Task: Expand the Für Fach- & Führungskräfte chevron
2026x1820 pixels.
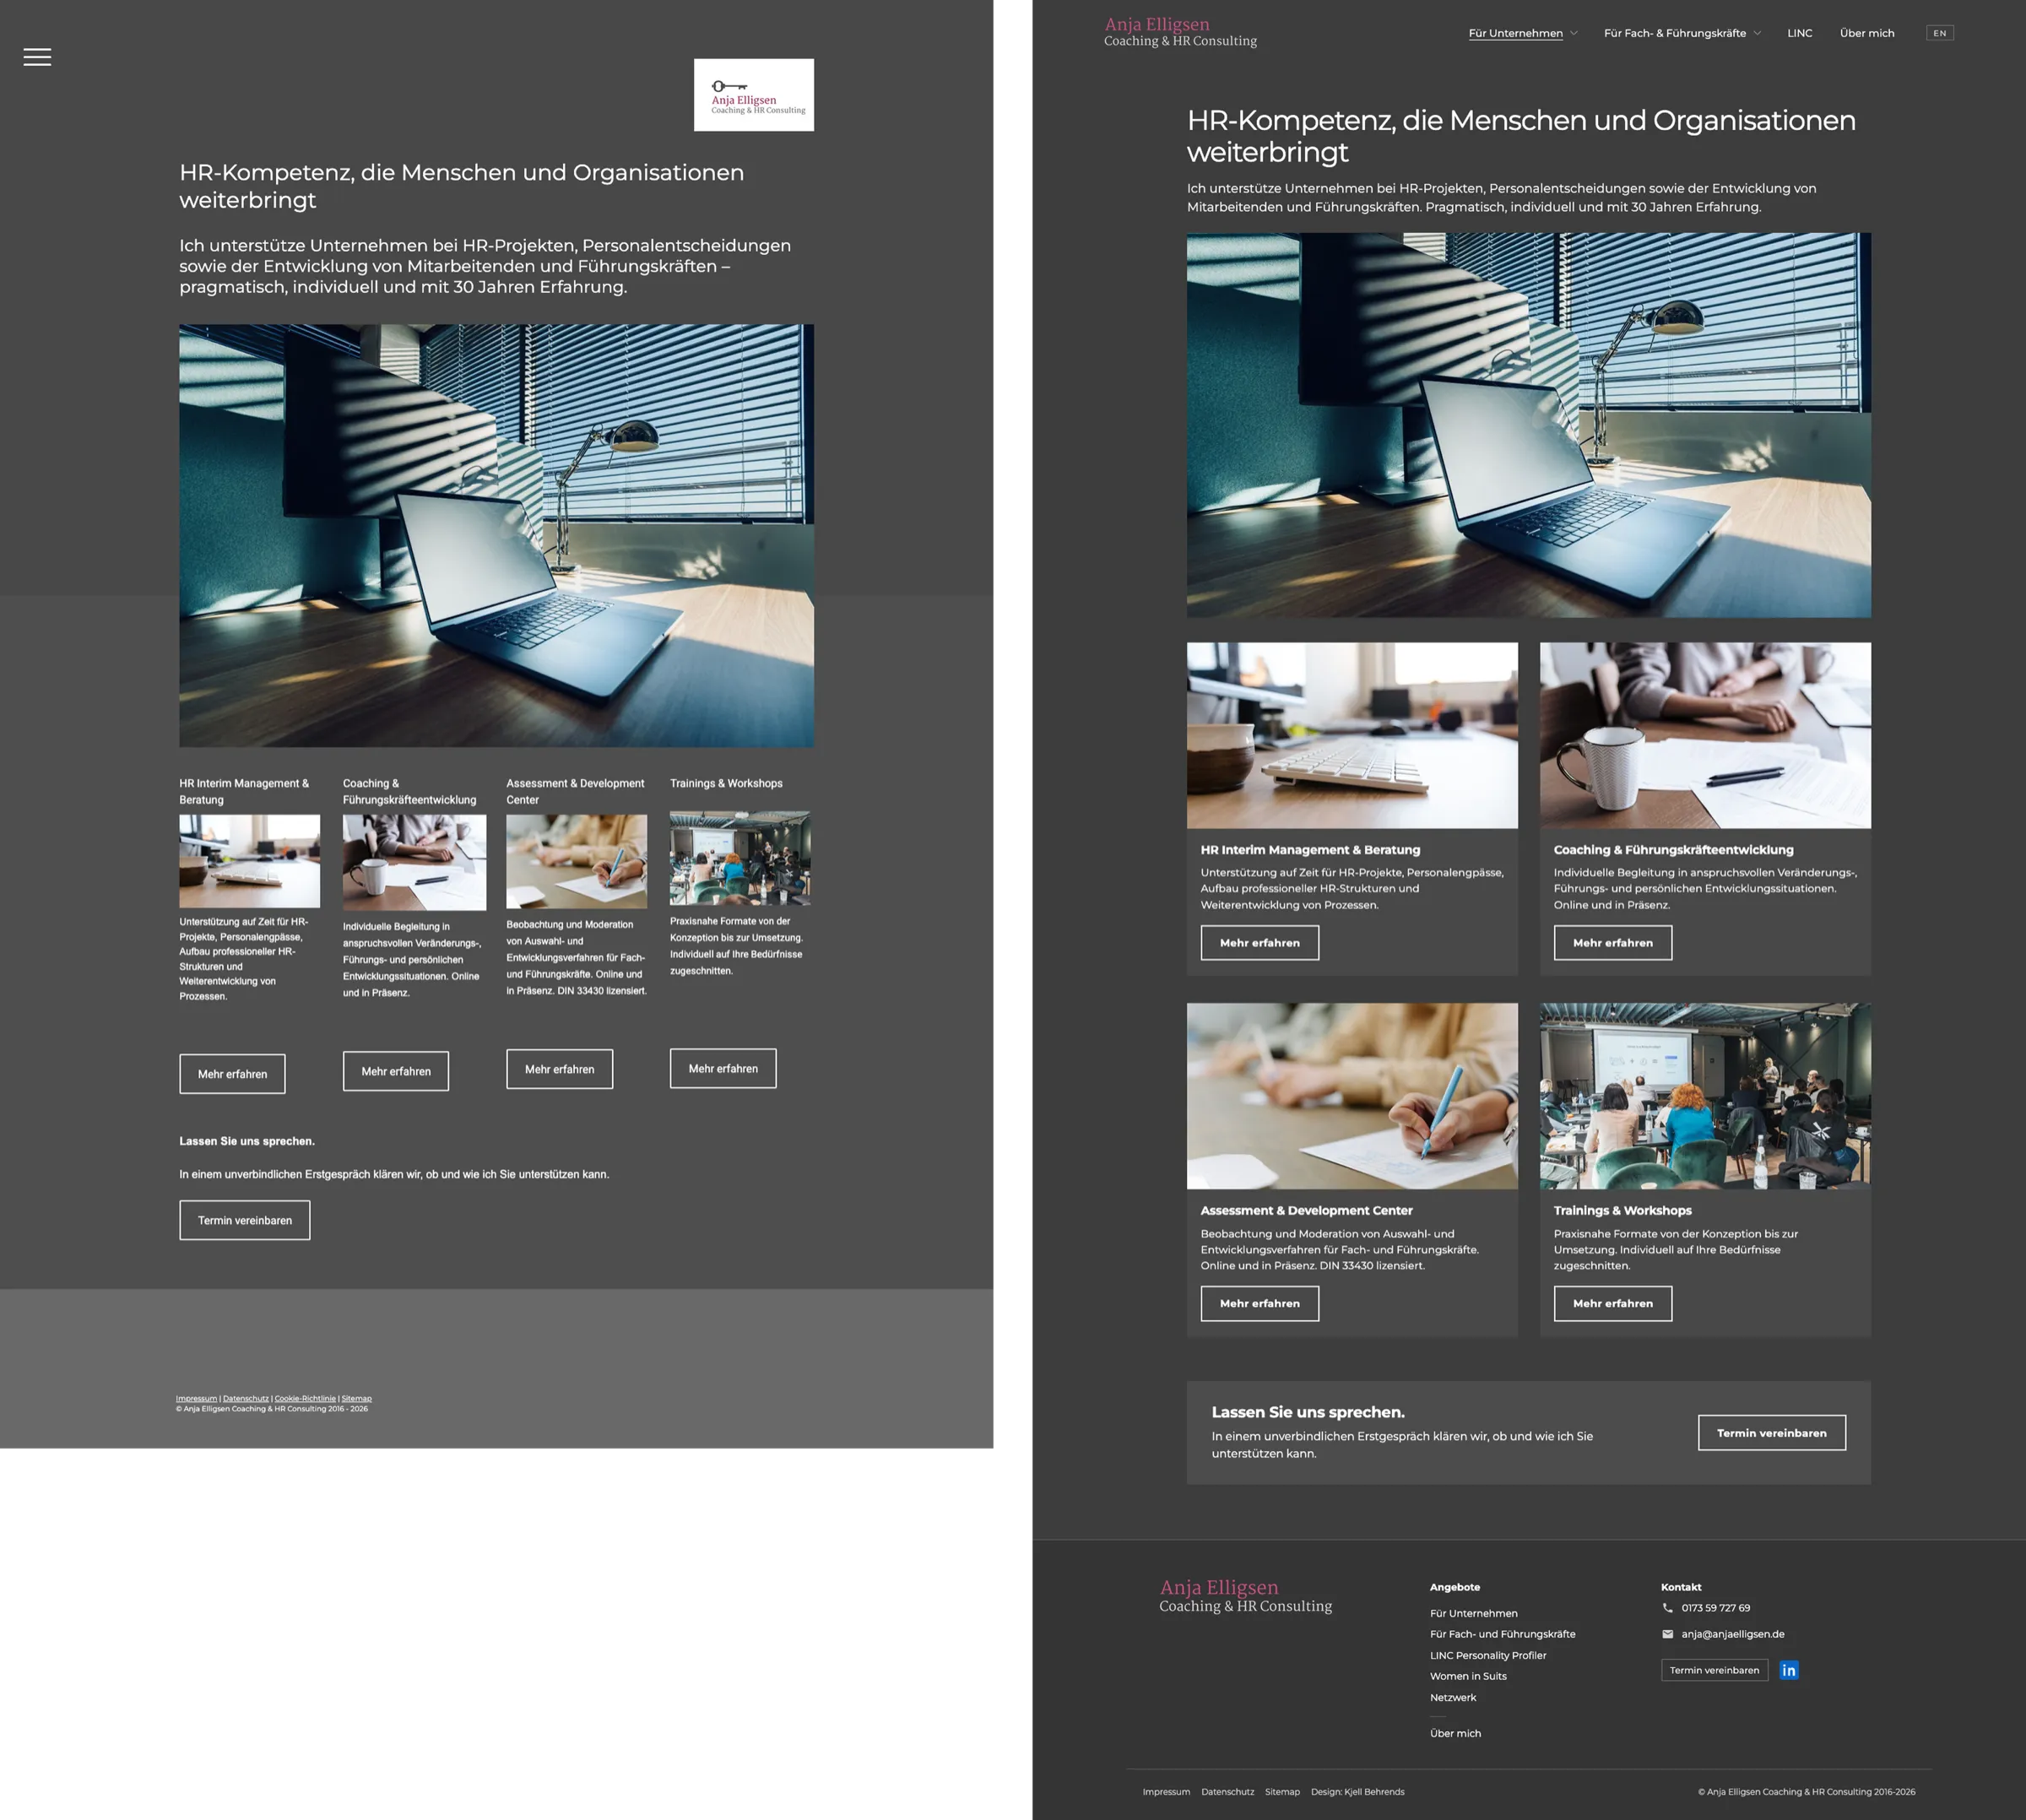Action: [1757, 33]
